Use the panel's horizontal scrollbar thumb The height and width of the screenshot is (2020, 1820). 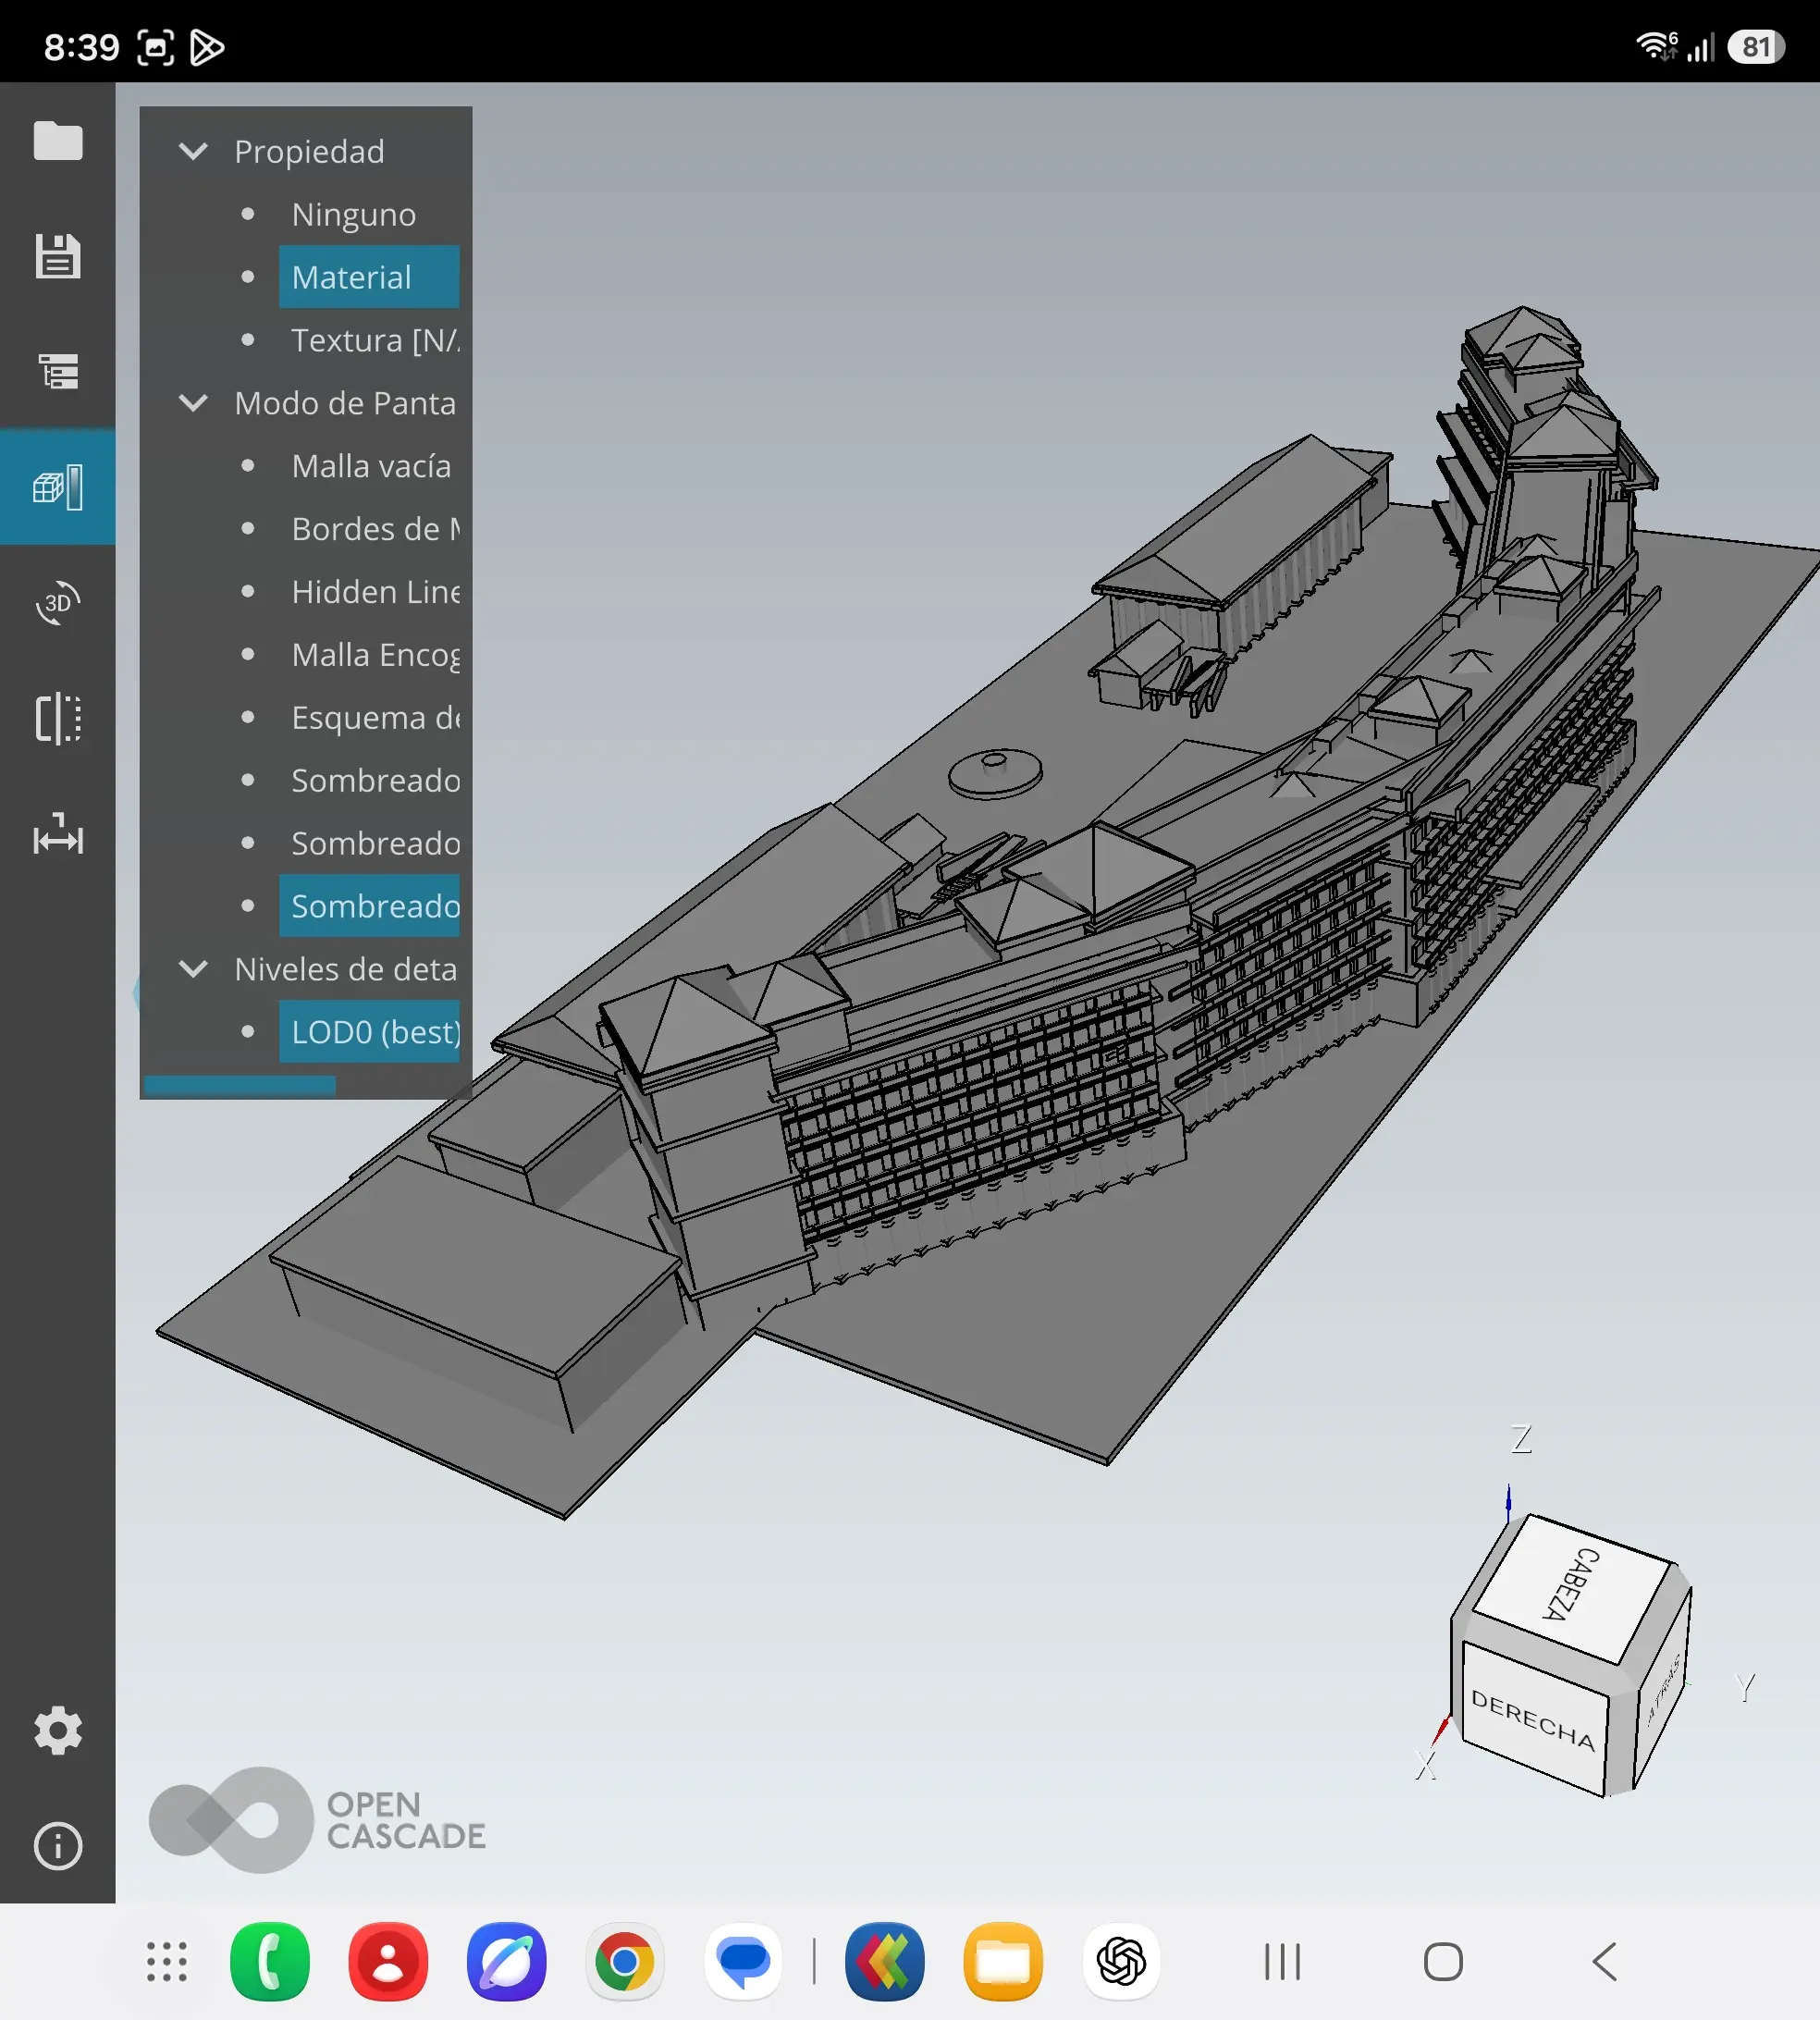240,1086
